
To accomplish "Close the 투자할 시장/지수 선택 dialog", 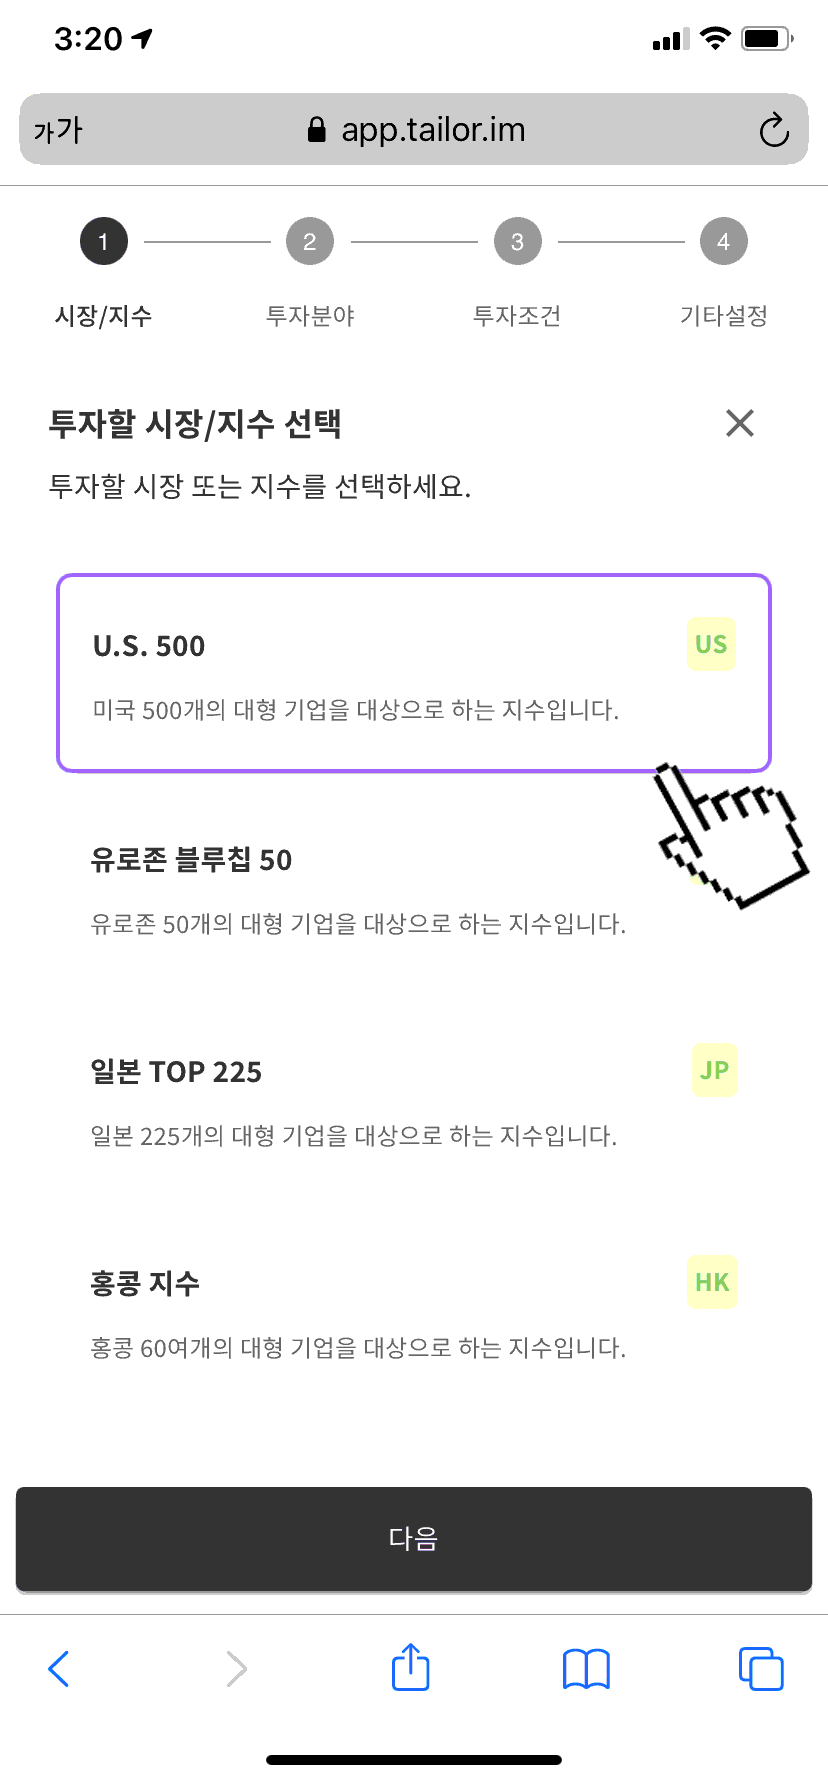I will click(740, 423).
